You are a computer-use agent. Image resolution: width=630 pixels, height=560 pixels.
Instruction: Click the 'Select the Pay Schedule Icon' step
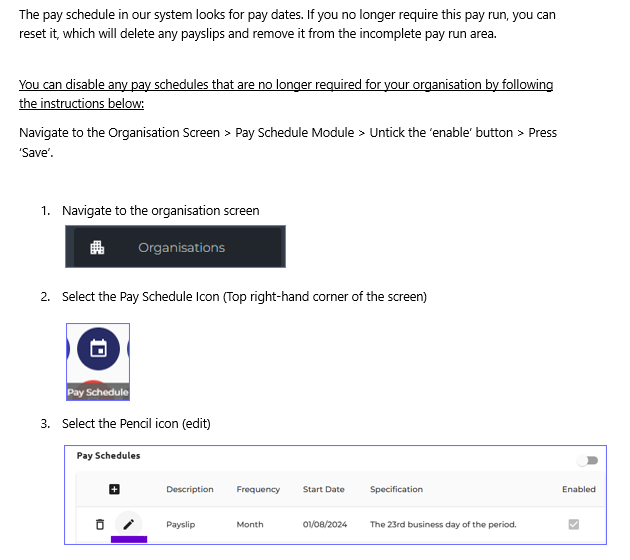[244, 296]
